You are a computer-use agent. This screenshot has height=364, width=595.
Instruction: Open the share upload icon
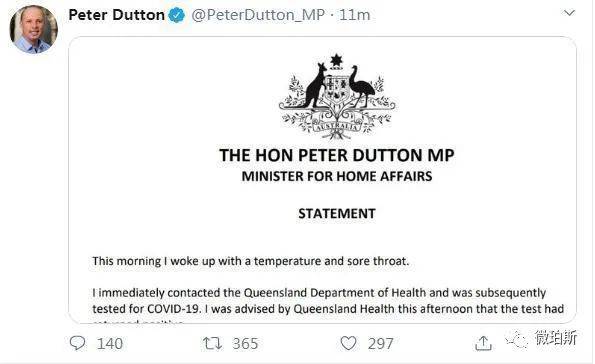pyautogui.click(x=483, y=343)
